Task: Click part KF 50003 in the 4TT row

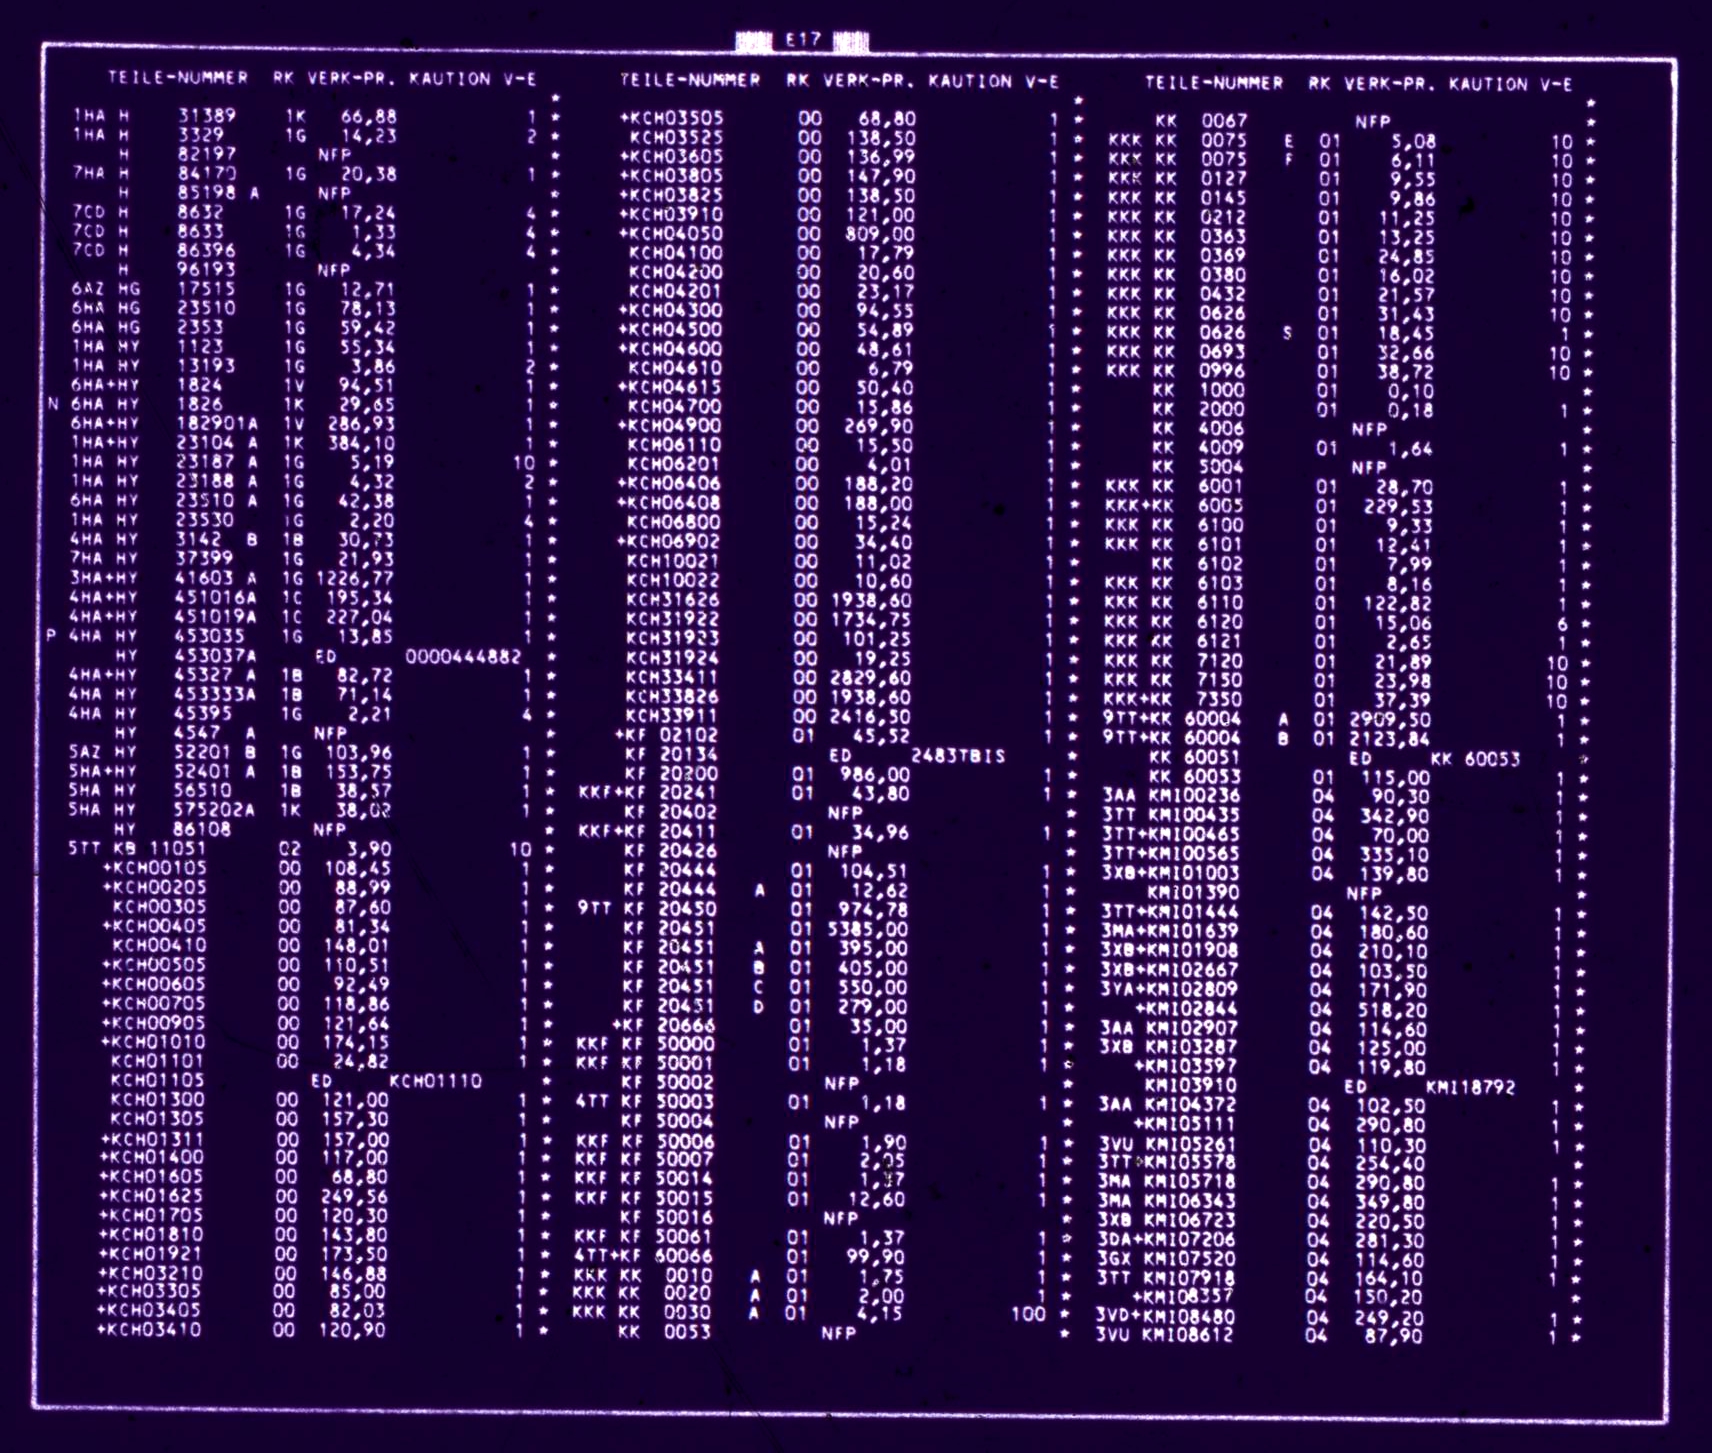Action: (668, 1102)
